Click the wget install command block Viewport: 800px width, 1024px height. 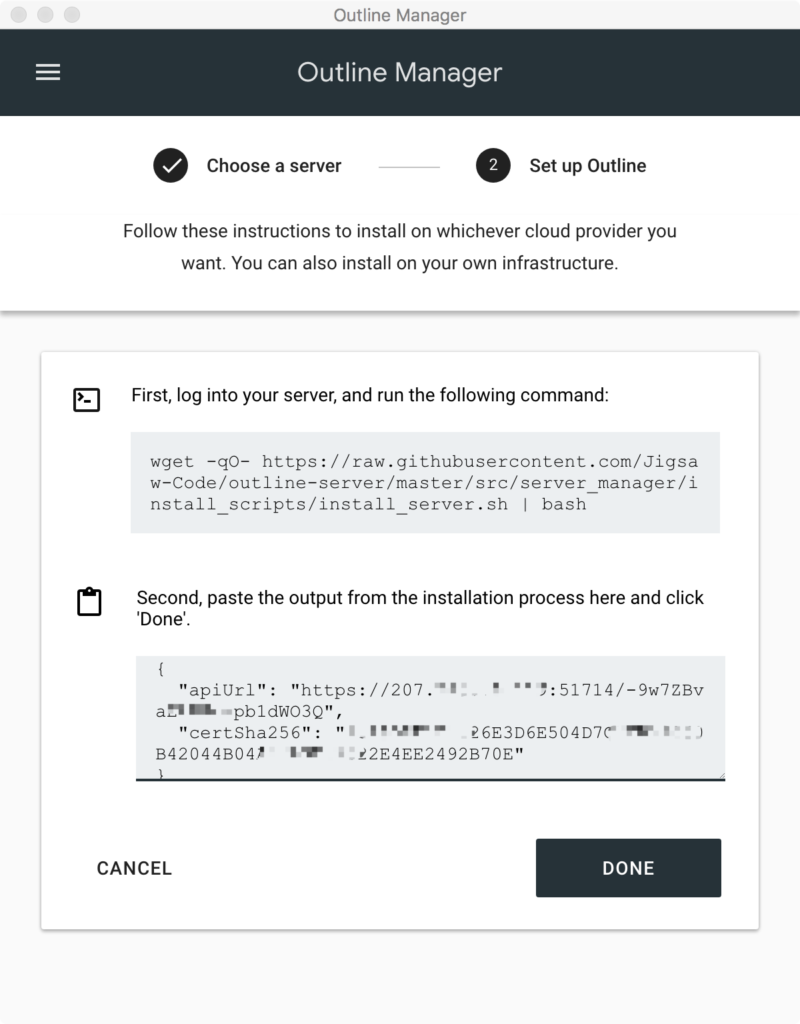(425, 482)
